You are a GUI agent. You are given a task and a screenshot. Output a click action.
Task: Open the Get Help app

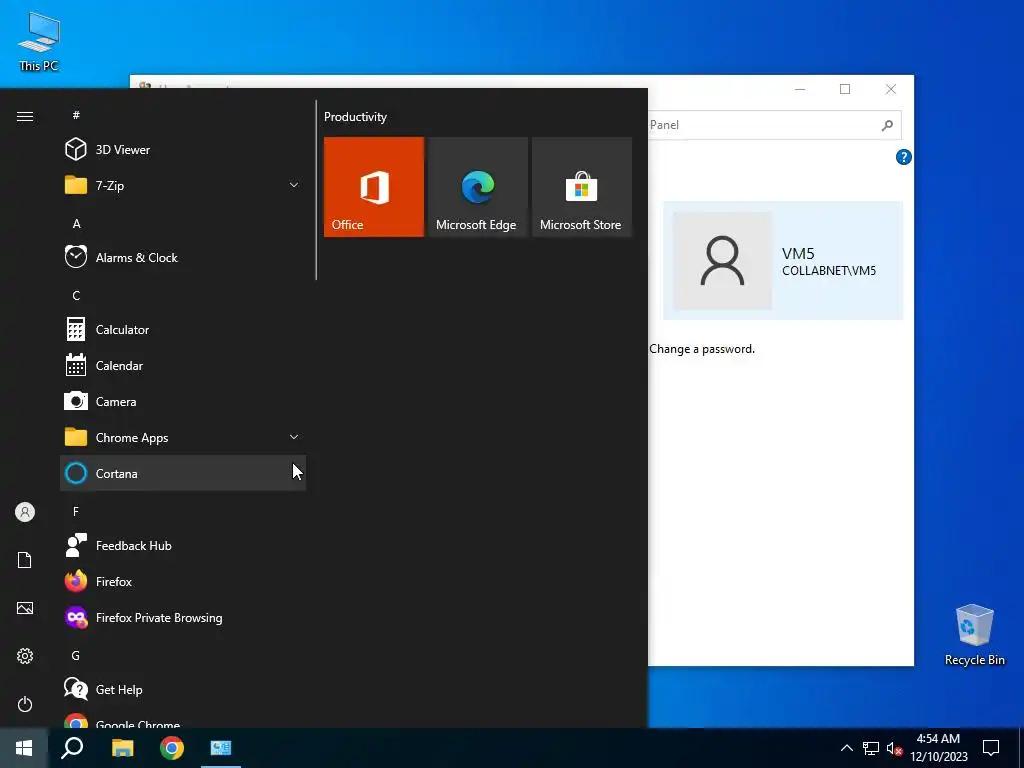pyautogui.click(x=183, y=690)
